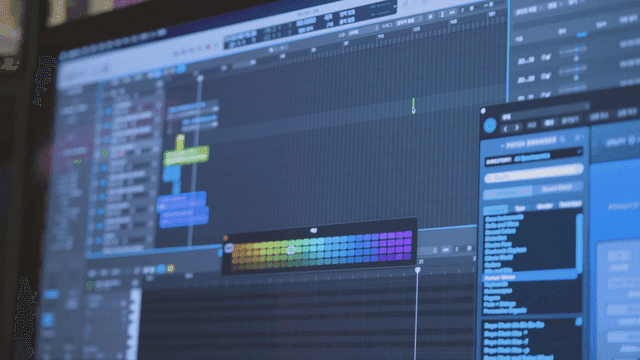The height and width of the screenshot is (360, 640).
Task: Select the Ethnic World category
Action: pos(499,258)
